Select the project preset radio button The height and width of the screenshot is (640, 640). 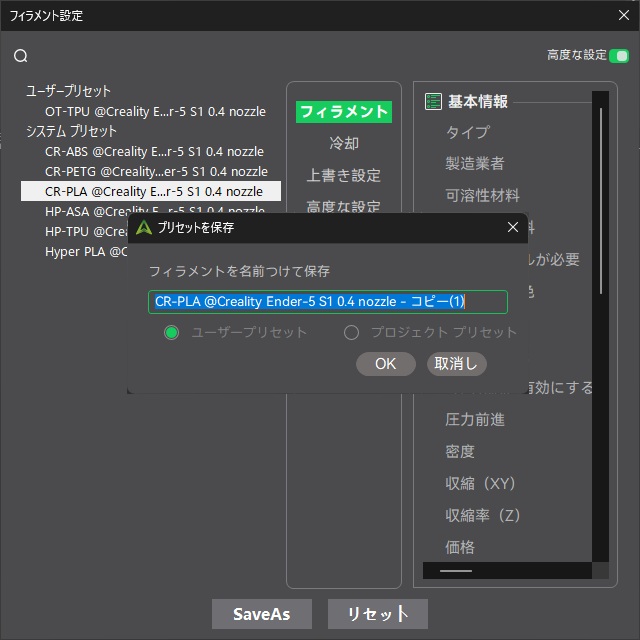tap(351, 332)
